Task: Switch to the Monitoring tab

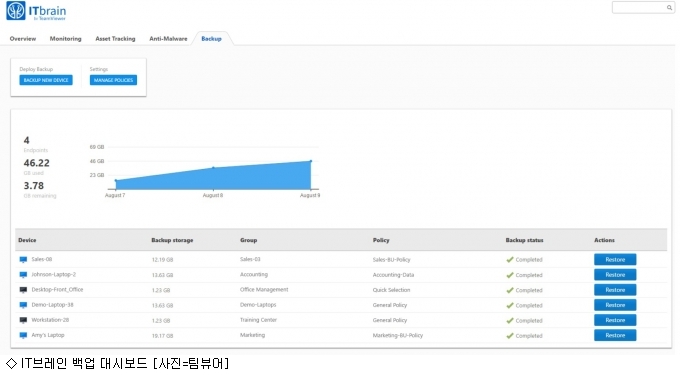Action: point(65,39)
